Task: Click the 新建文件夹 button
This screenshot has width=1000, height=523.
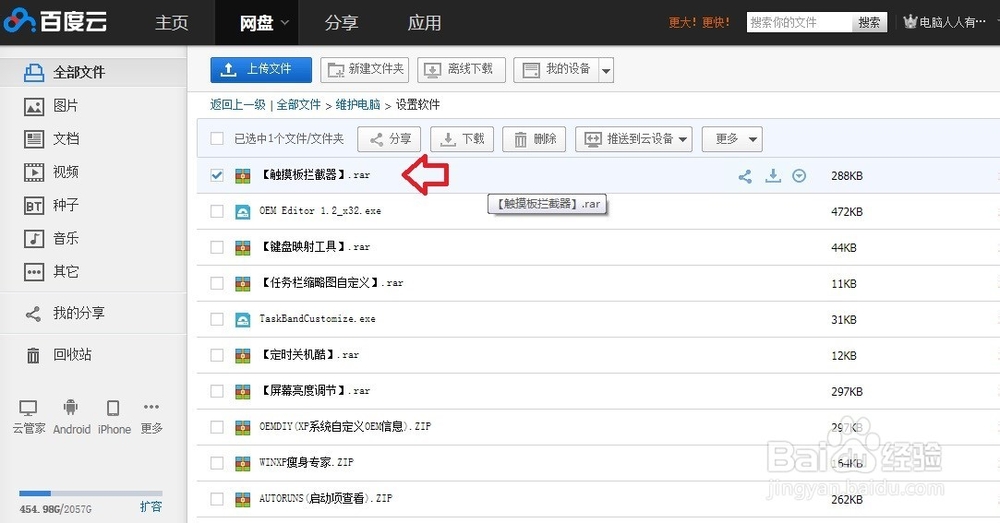Action: click(364, 70)
